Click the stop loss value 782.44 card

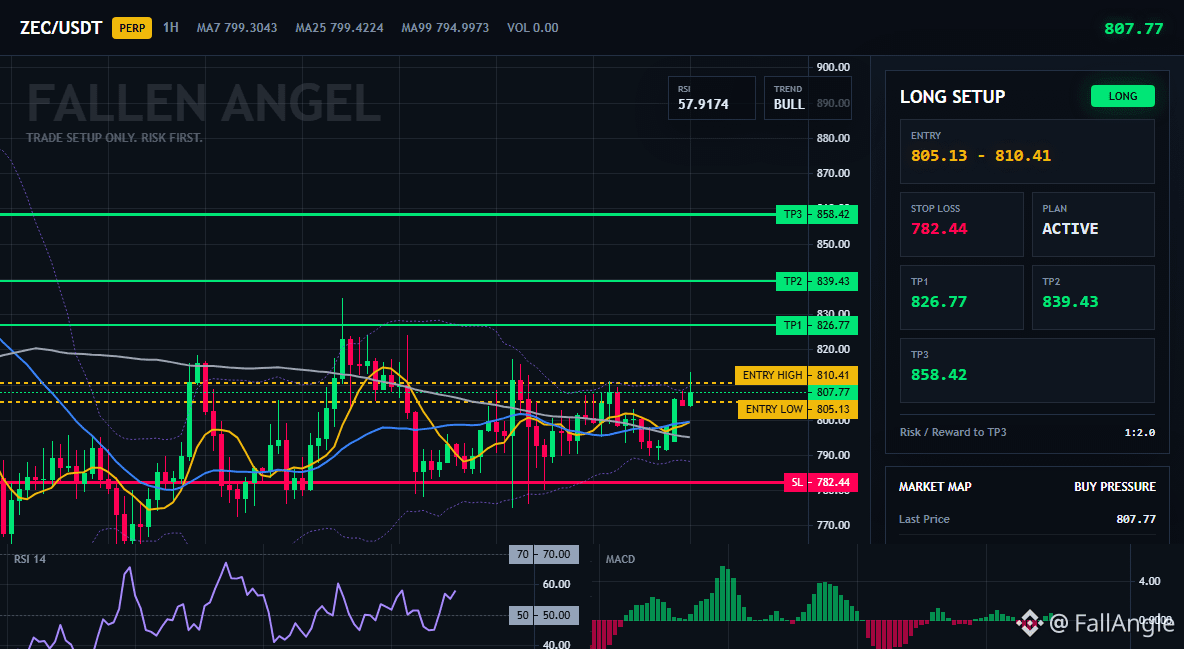coord(961,224)
